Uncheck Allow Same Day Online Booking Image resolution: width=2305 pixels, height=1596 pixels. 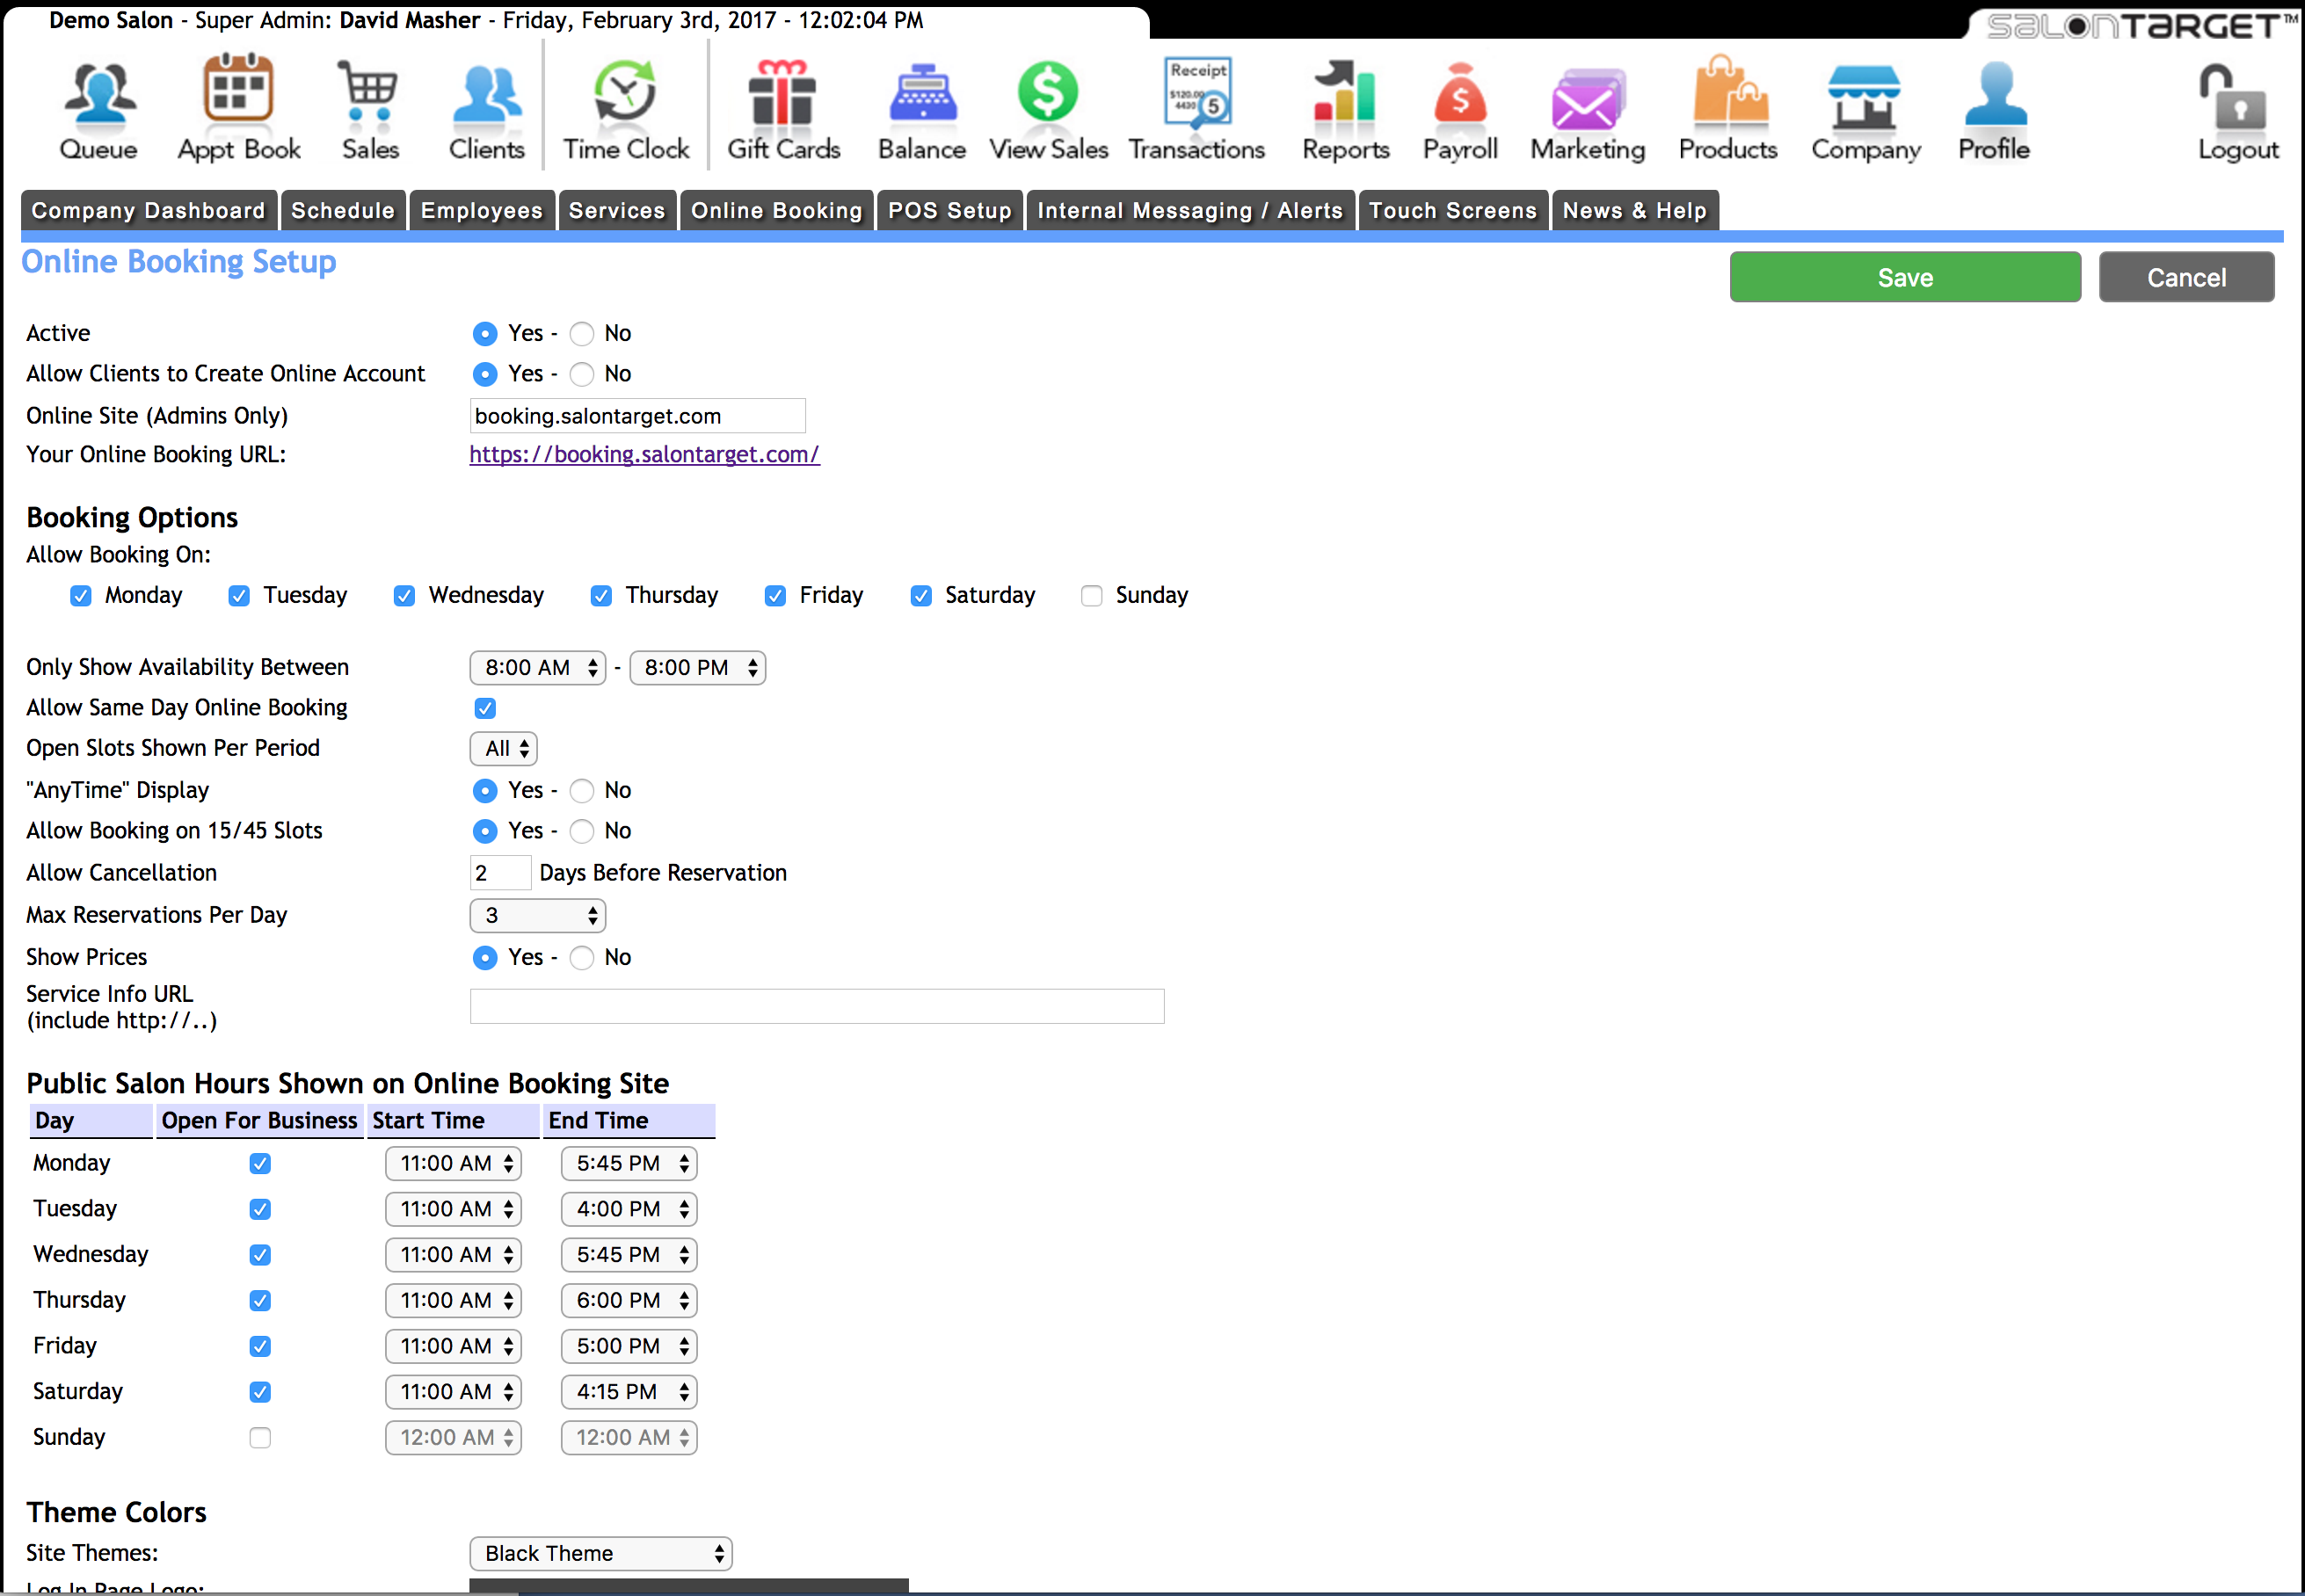[485, 708]
